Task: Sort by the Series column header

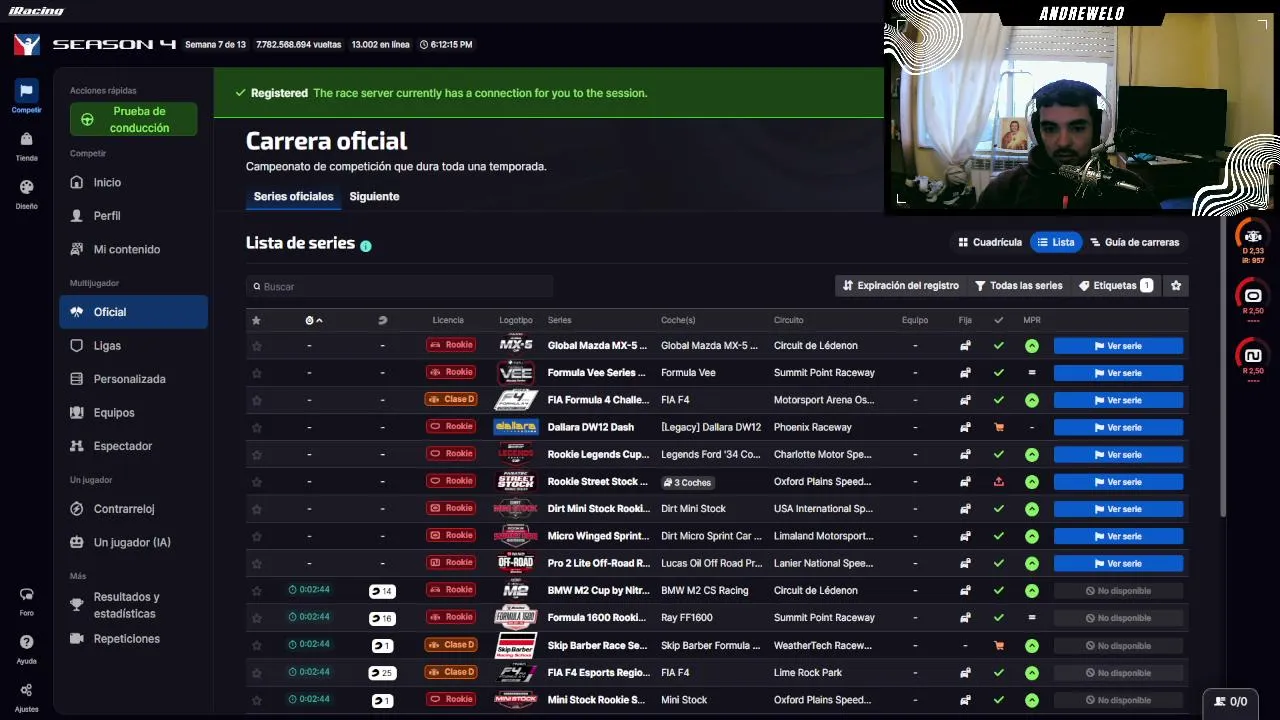Action: (x=560, y=320)
